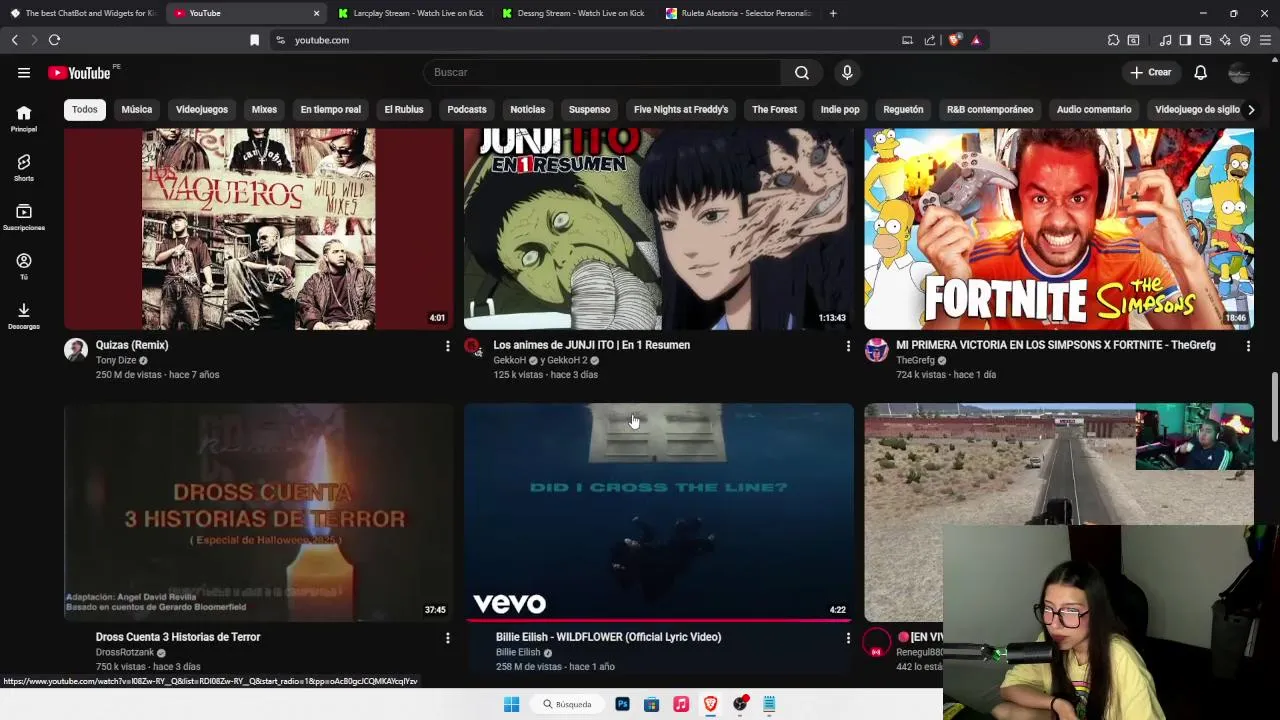The width and height of the screenshot is (1280, 720).
Task: Reload the page with the refresh icon
Action: 54,40
